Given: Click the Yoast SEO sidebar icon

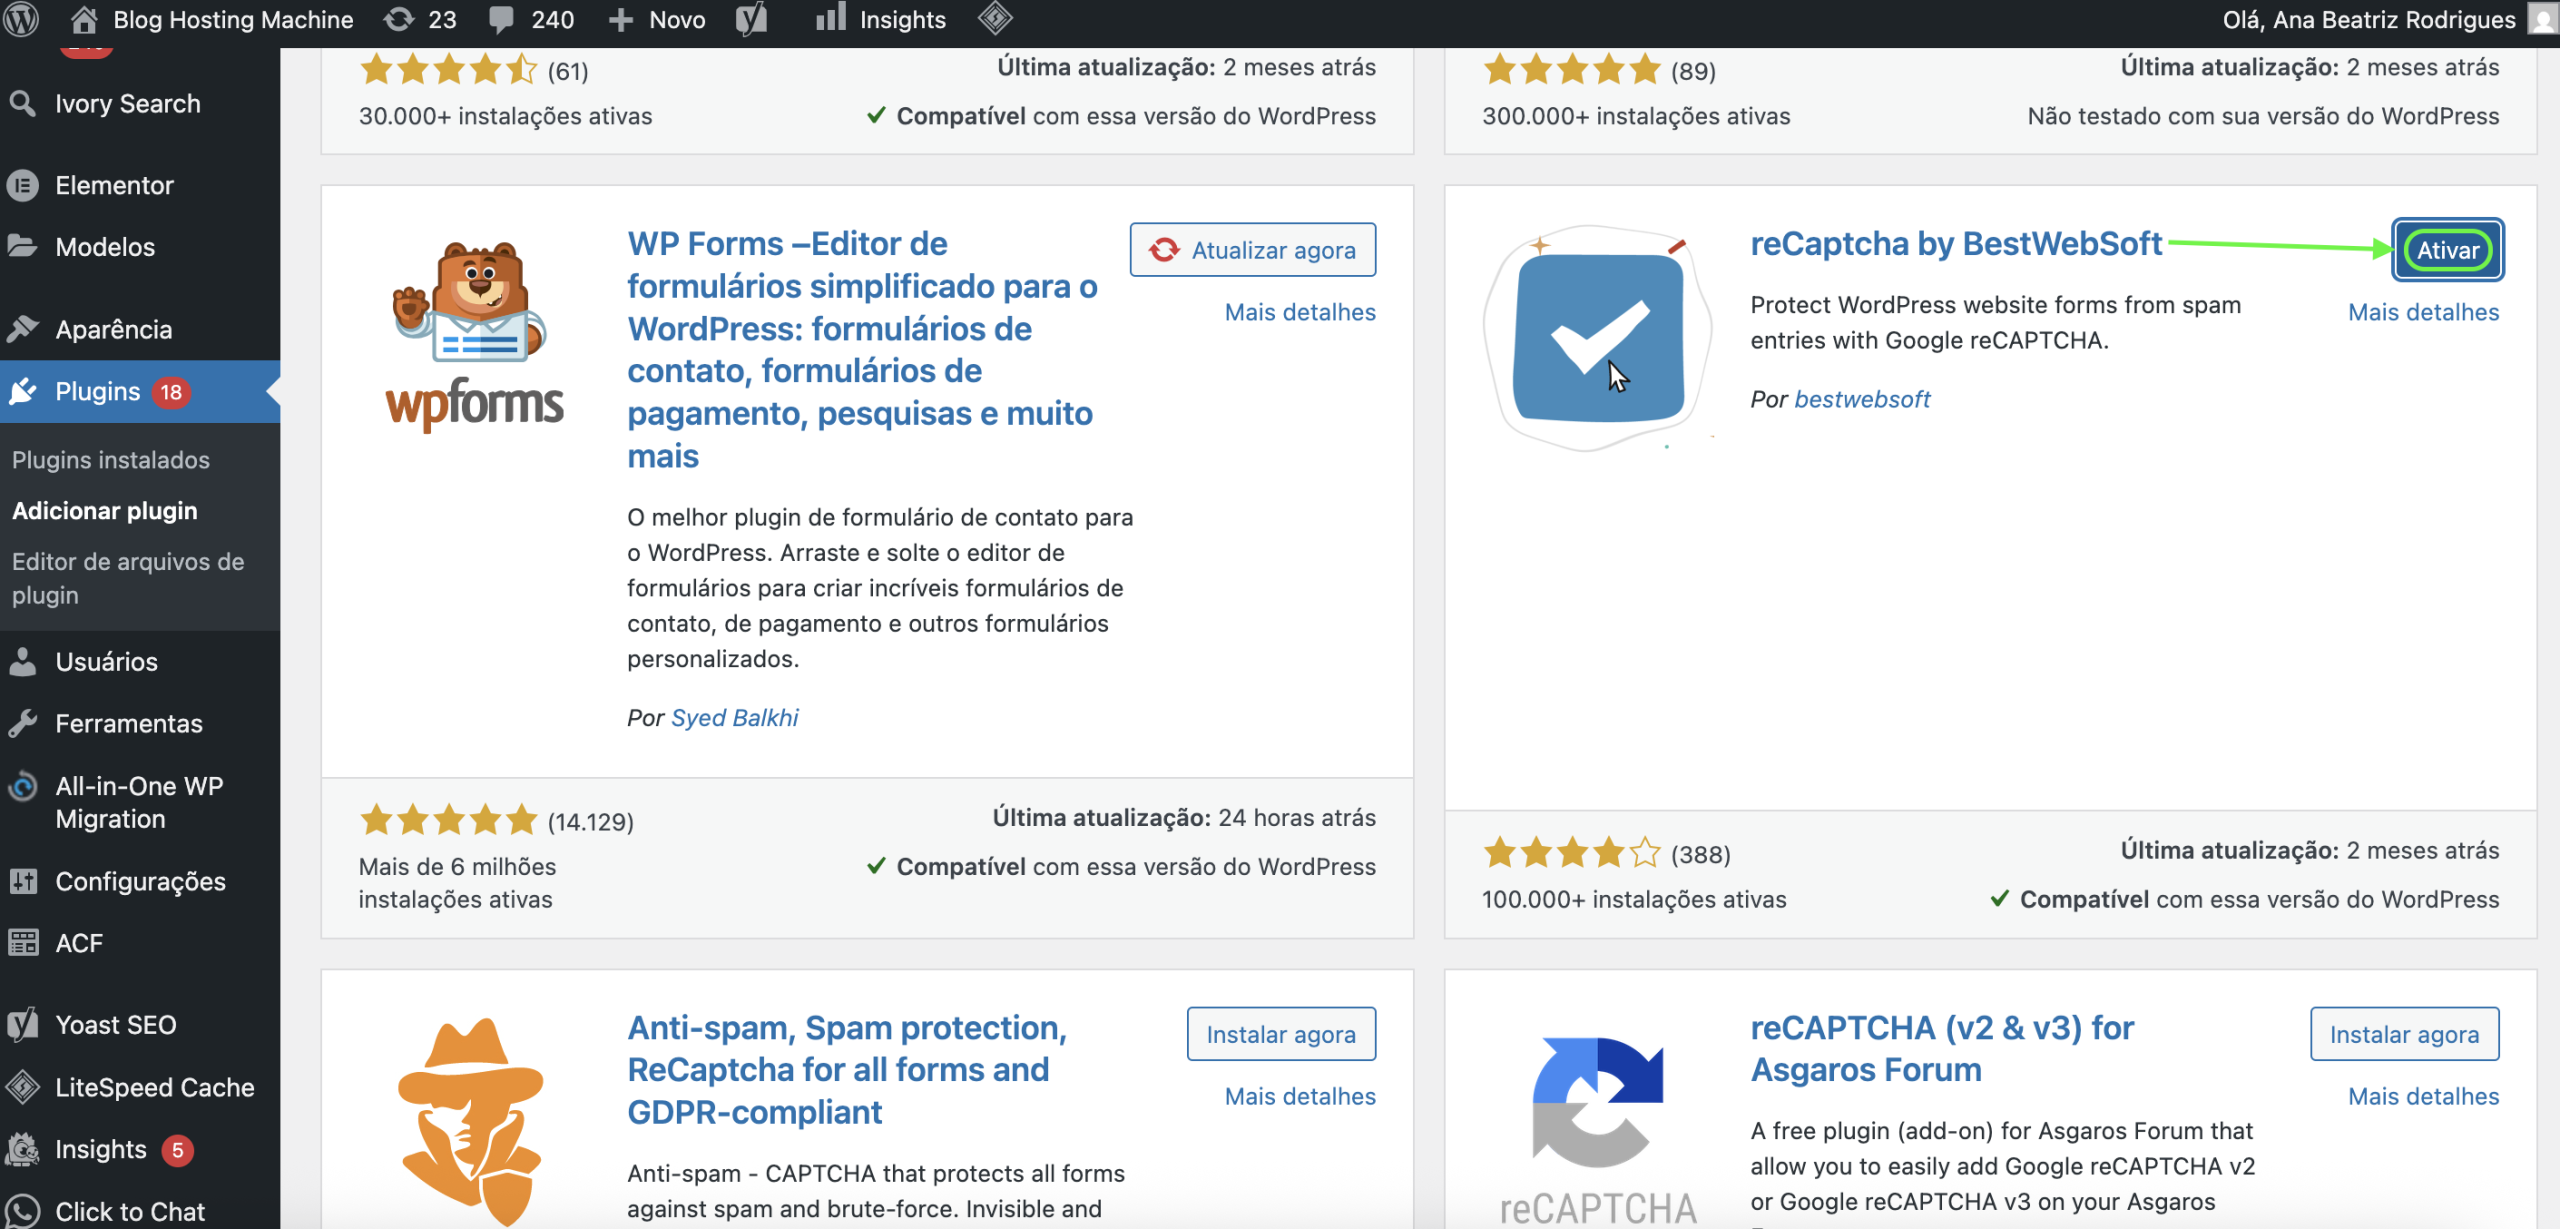Looking at the screenshot, I should (22, 1025).
